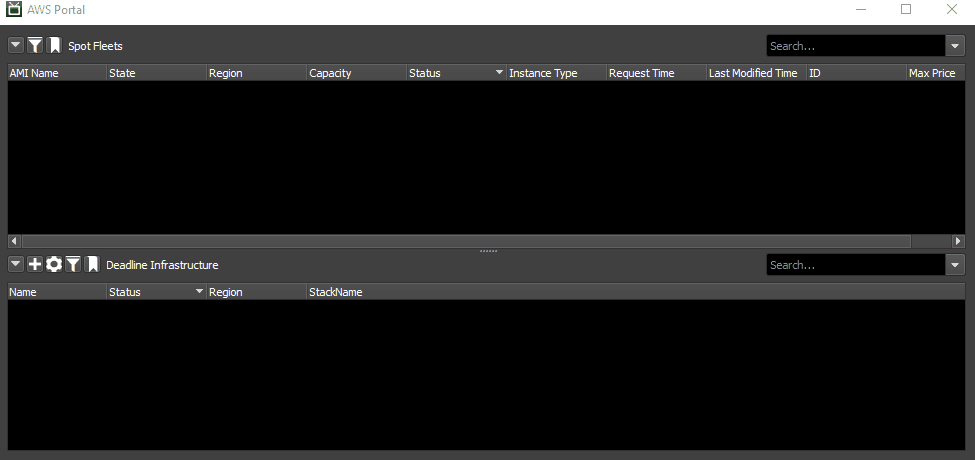The image size is (975, 460).
Task: Sort infrastructure by Name column
Action: pos(57,292)
